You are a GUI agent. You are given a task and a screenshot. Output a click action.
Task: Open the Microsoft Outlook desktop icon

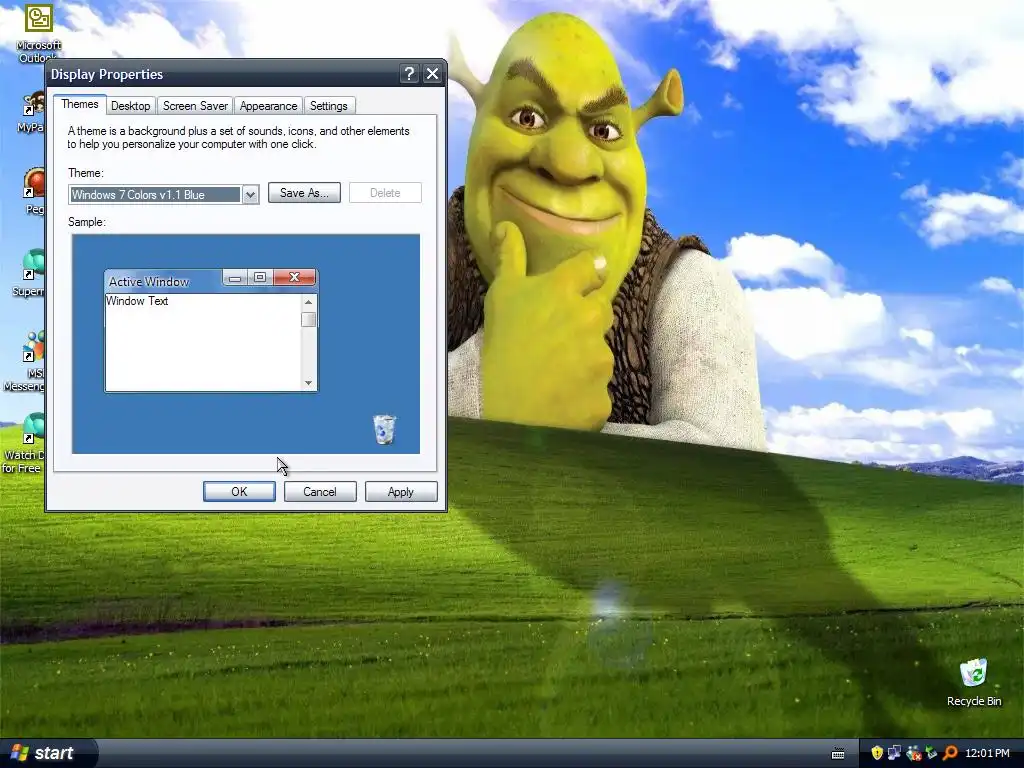tap(39, 33)
